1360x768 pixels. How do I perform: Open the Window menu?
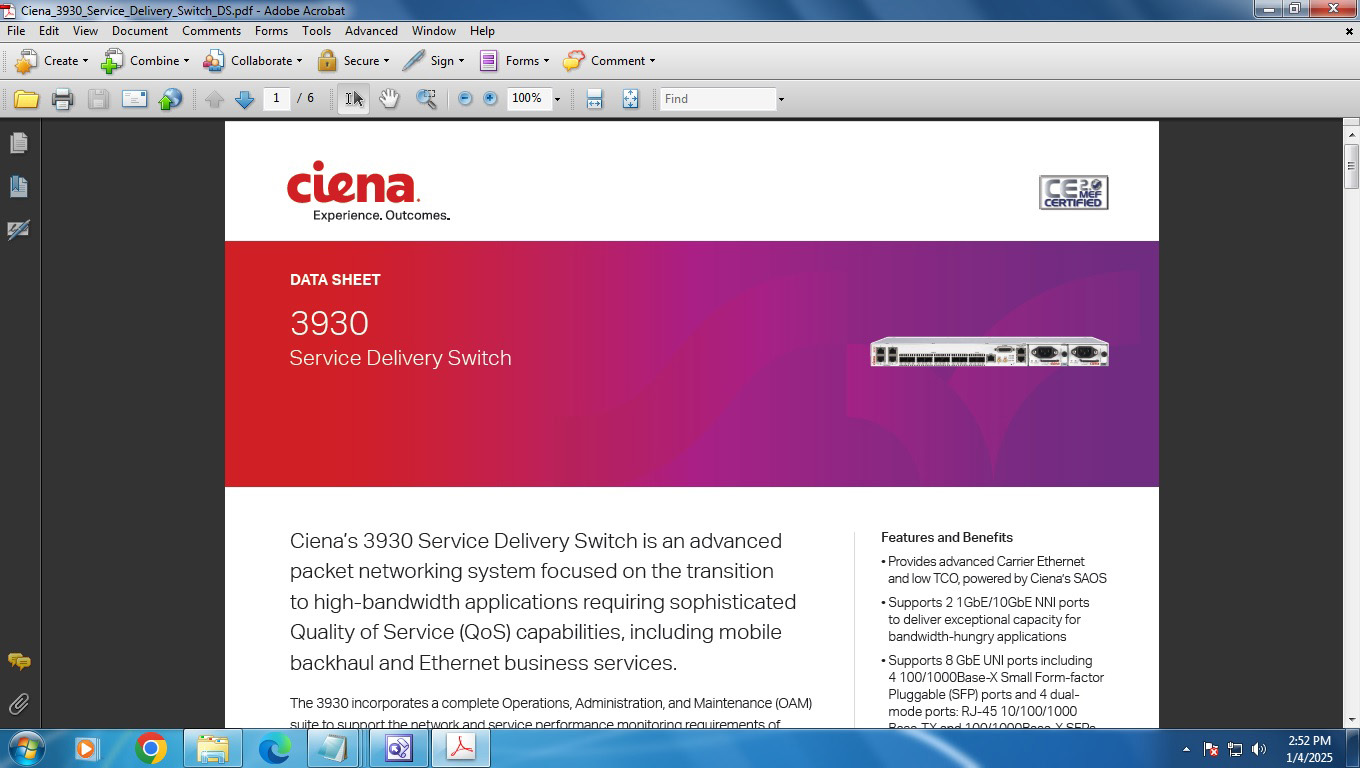tap(433, 31)
